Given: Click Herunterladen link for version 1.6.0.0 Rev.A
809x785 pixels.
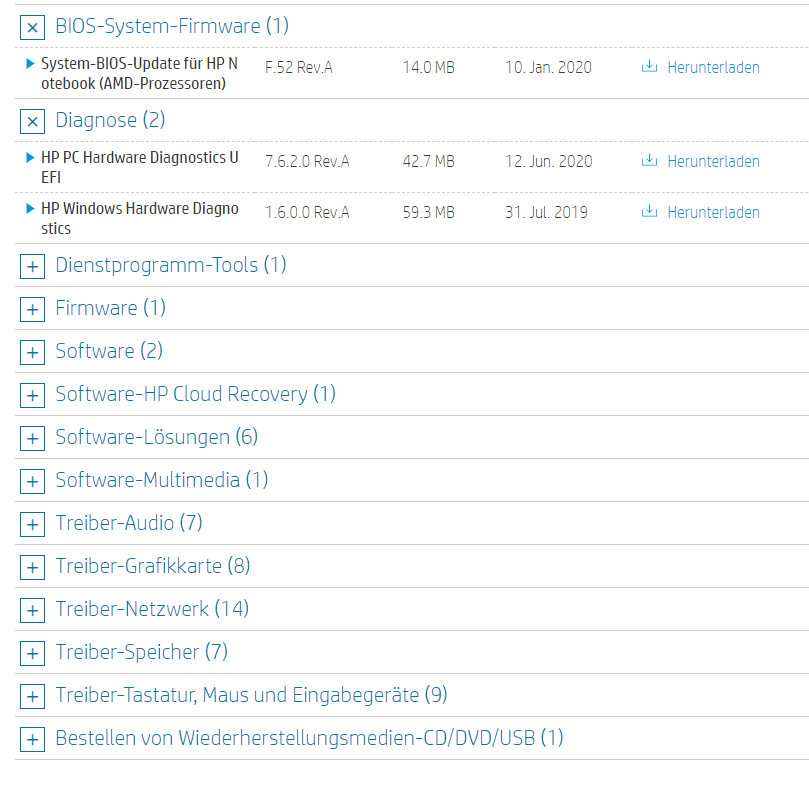Looking at the screenshot, I should 713,212.
